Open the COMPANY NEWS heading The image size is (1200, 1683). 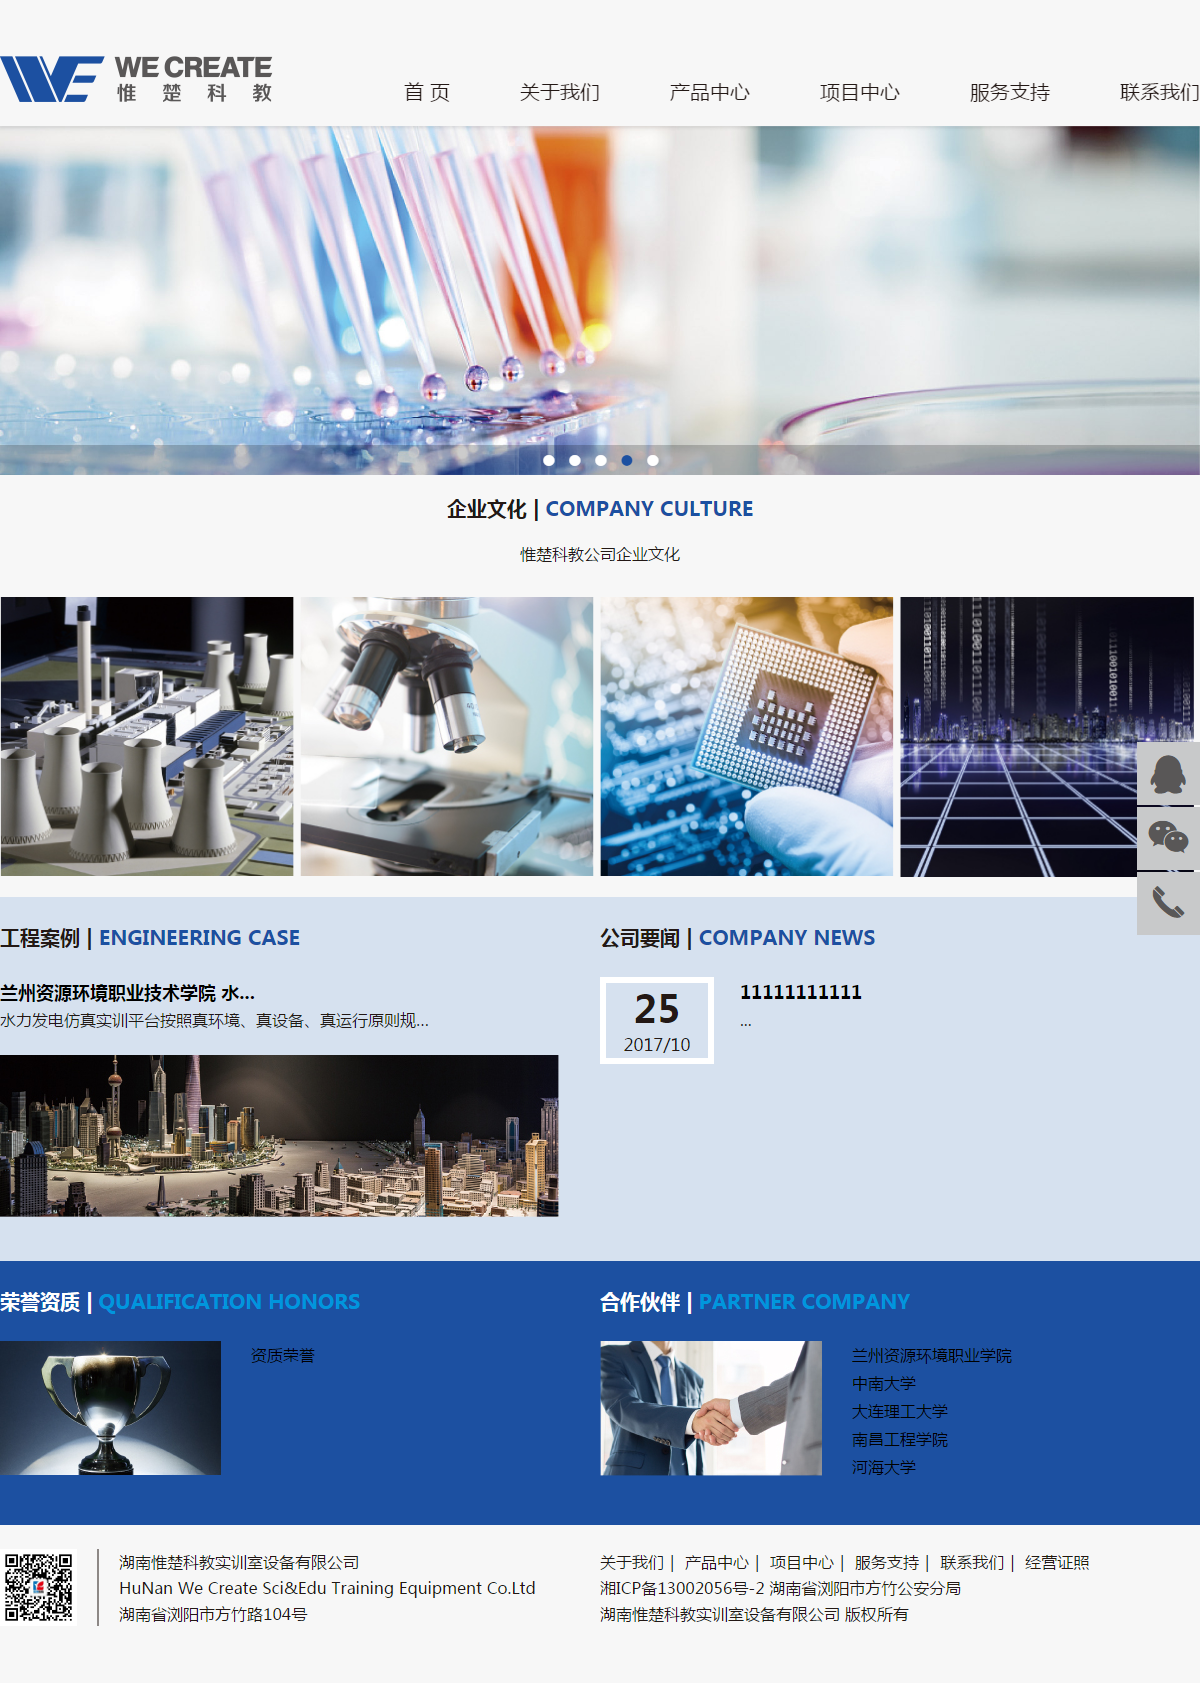pos(738,938)
